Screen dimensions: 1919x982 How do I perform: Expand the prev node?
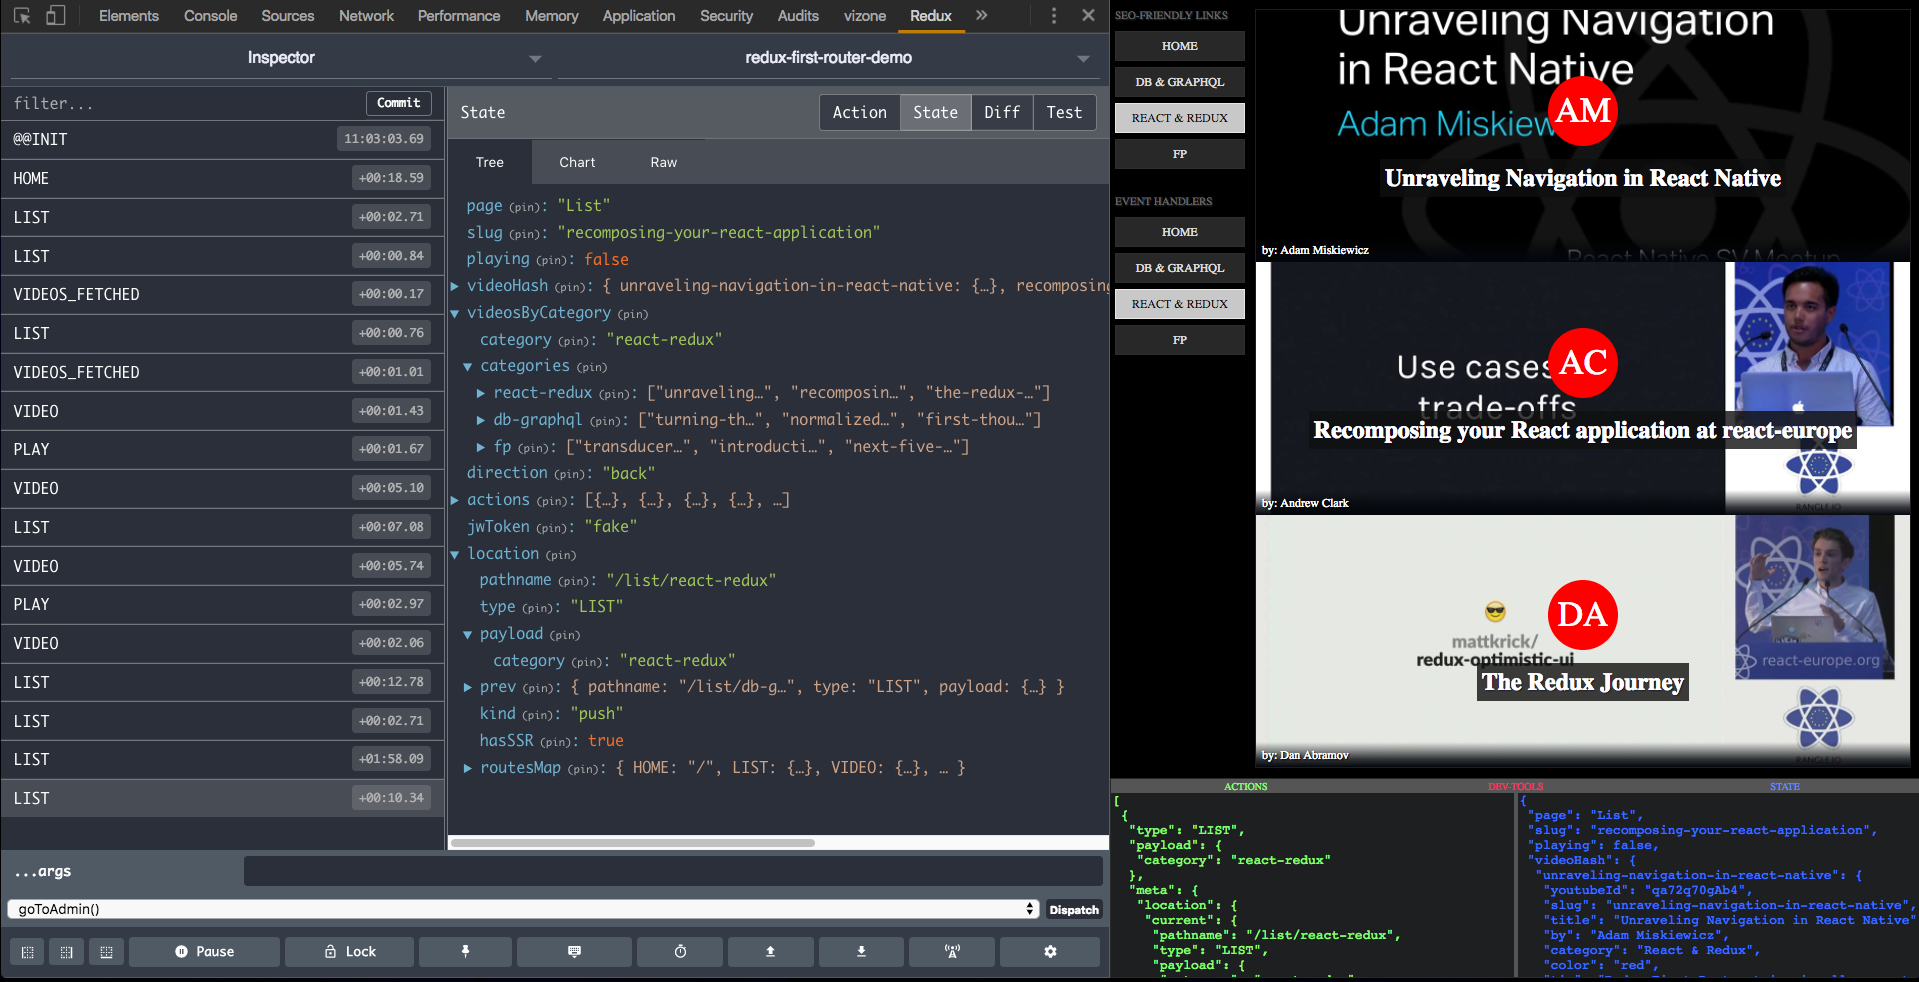(467, 687)
